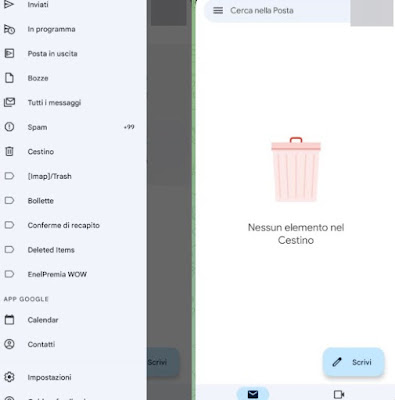This screenshot has width=395, height=400.
Task: Click the empty trash can illustration
Action: pos(296,169)
